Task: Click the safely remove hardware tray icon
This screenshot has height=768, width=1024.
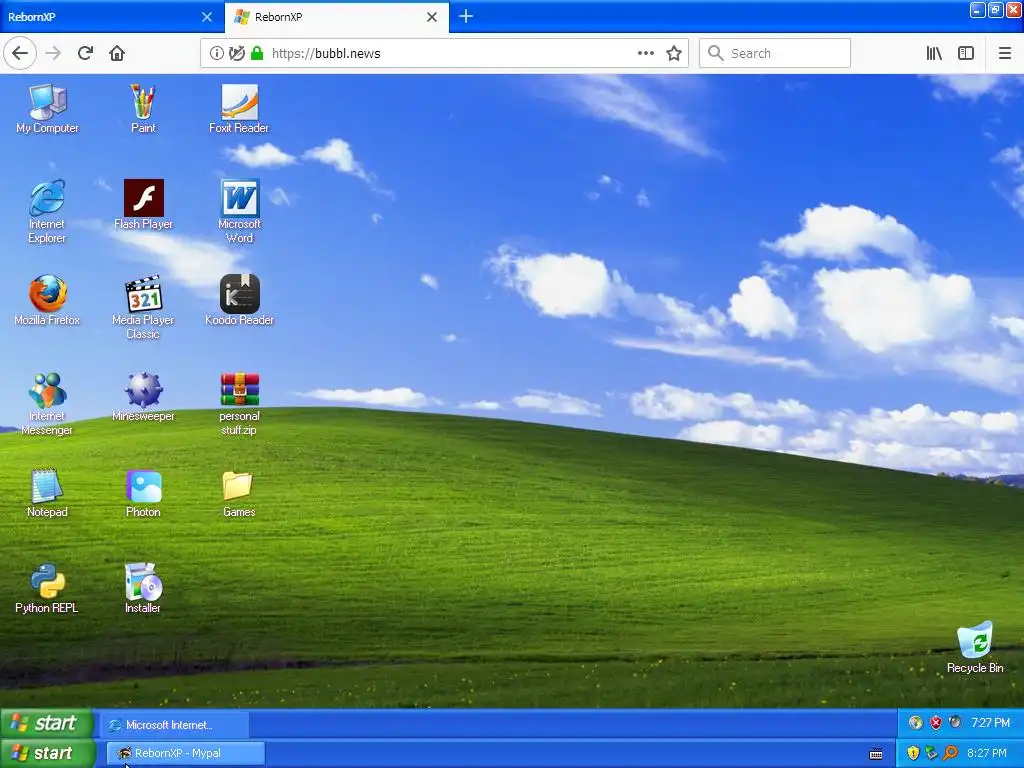Action: 931,753
